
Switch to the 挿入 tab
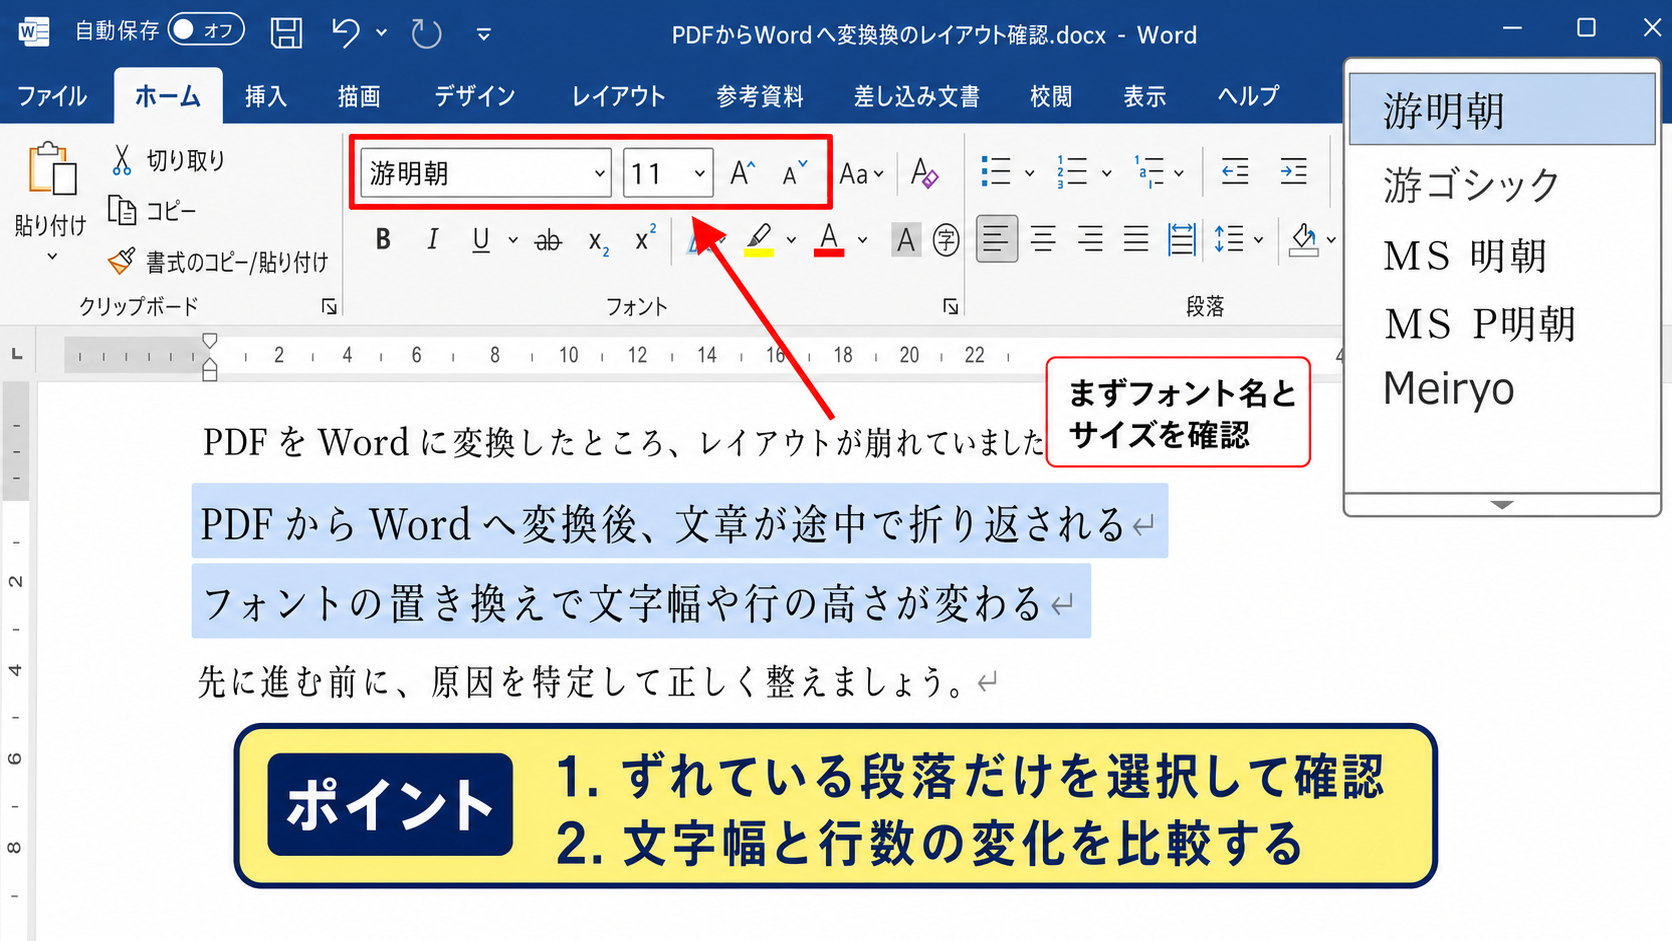click(x=266, y=96)
